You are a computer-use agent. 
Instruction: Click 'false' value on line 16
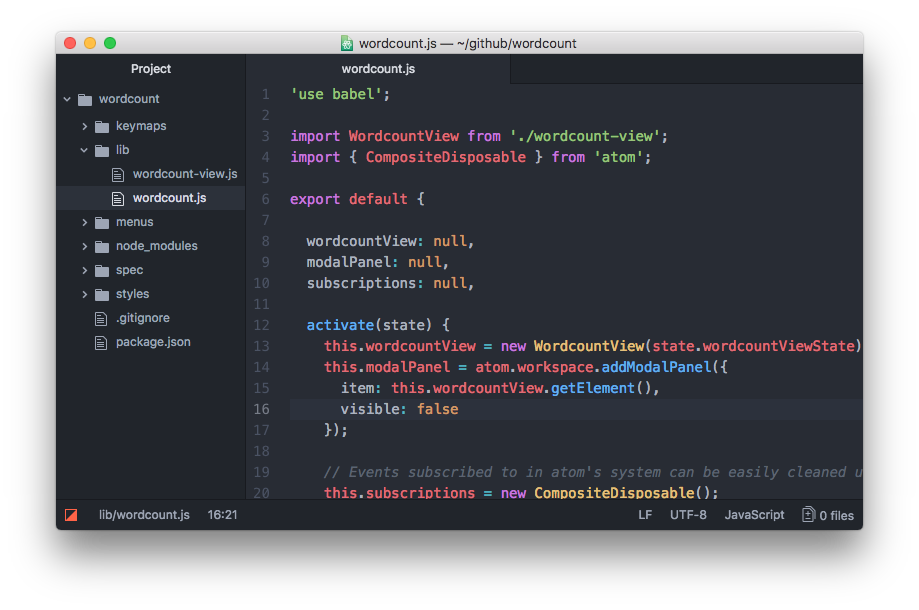437,409
